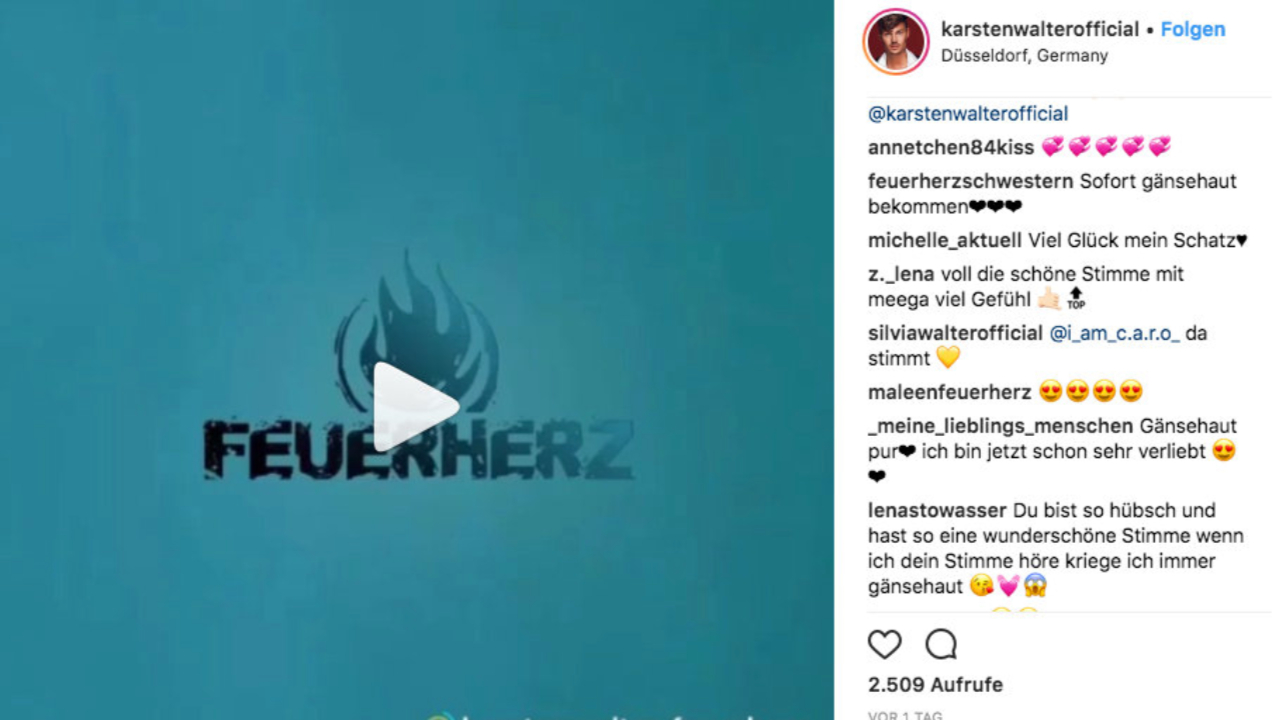Open michelle_aktuell profile
This screenshot has width=1280, height=720.
[945, 241]
